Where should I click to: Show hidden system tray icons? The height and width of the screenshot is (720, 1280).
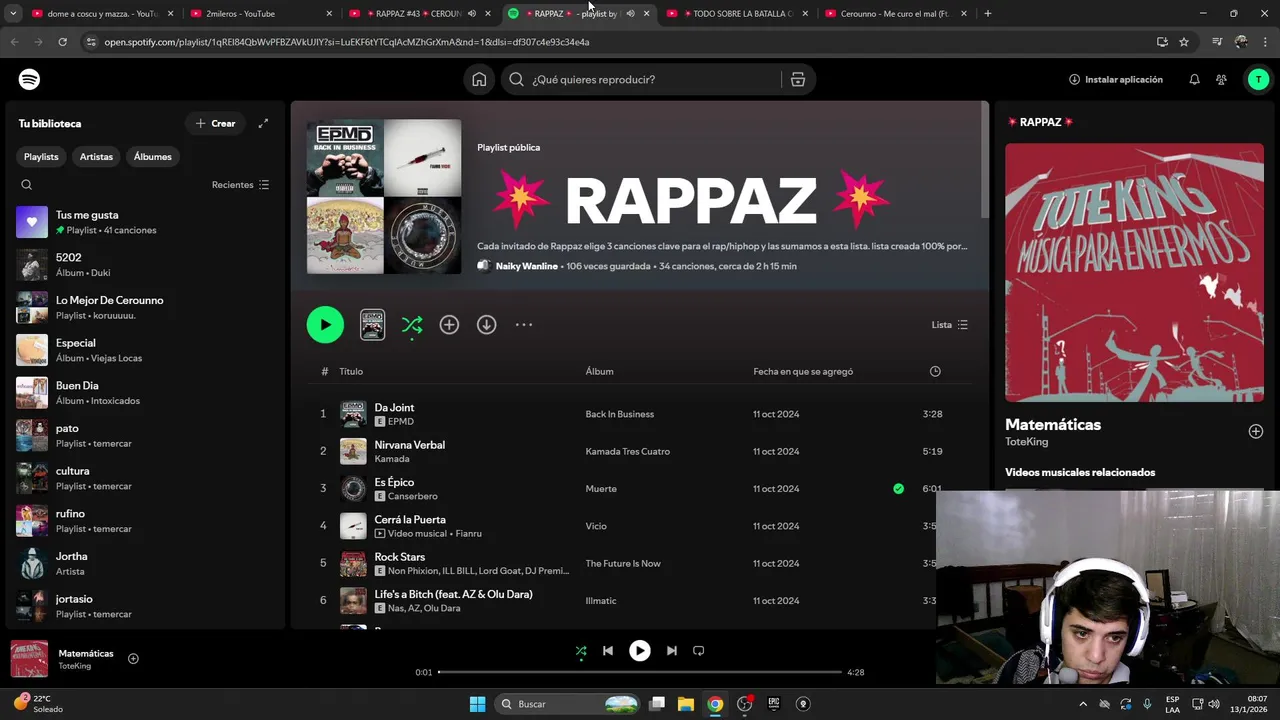pos(1082,704)
